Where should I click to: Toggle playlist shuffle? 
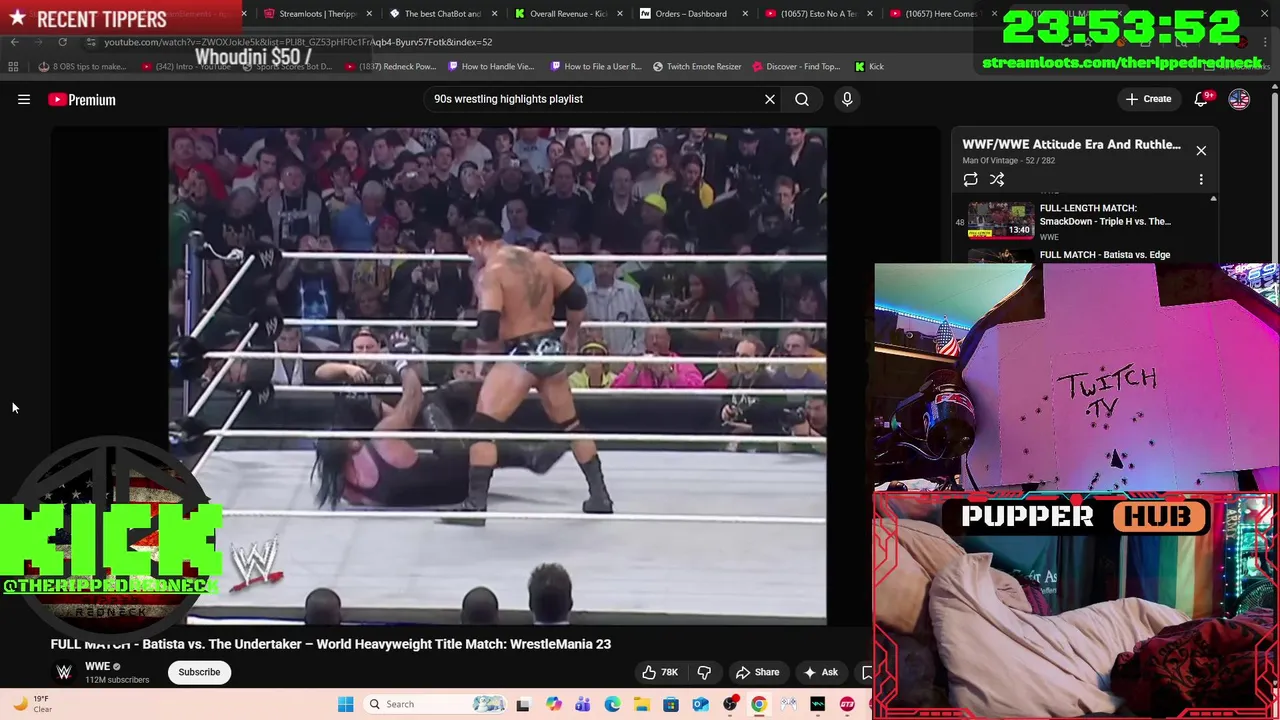(x=997, y=179)
